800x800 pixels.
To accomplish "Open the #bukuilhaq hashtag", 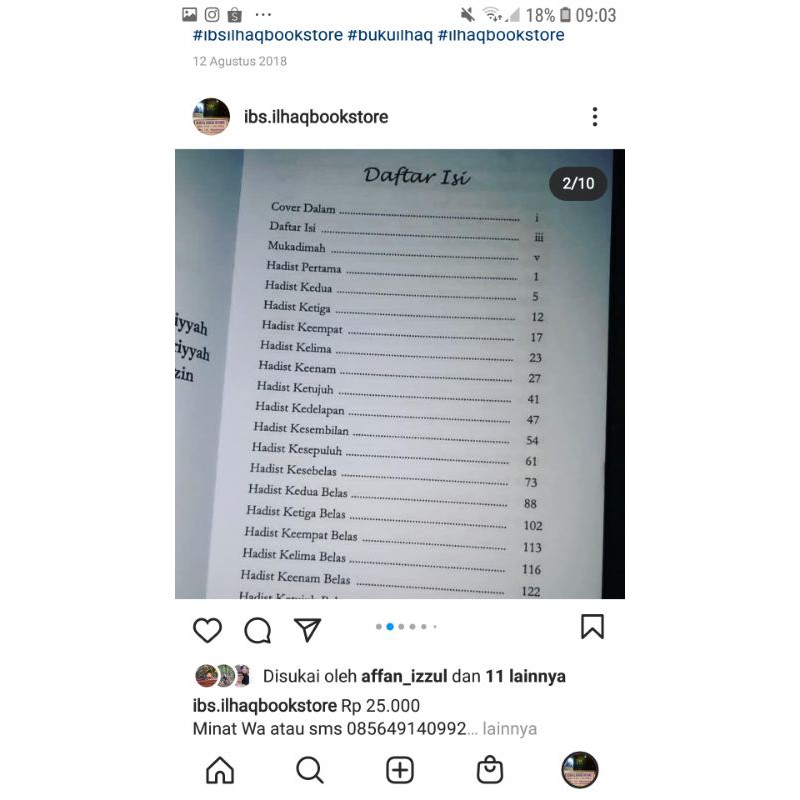I will pyautogui.click(x=390, y=35).
